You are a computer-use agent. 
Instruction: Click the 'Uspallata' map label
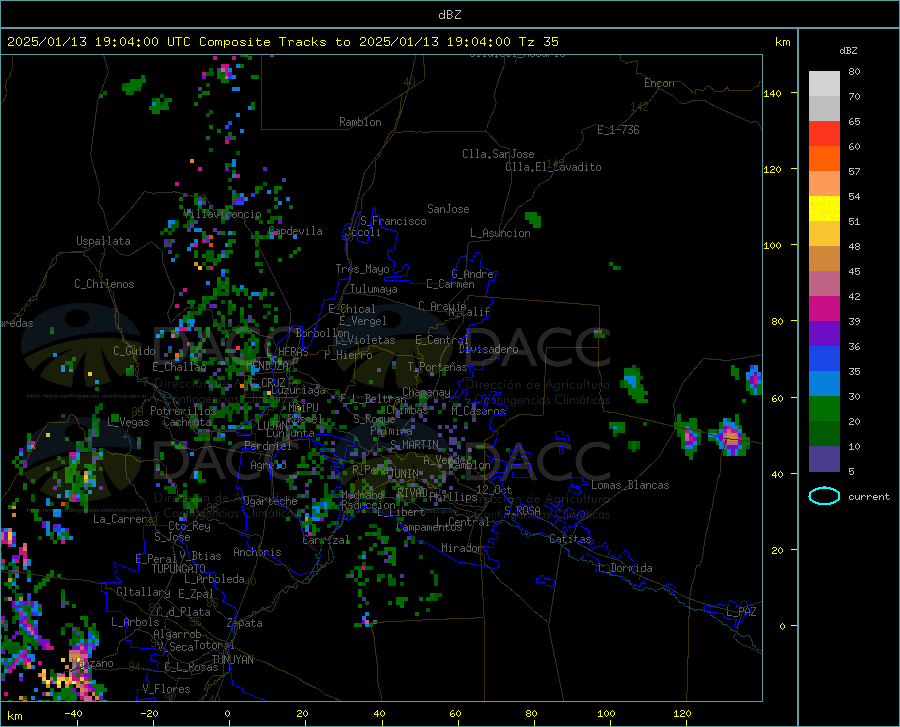point(103,241)
